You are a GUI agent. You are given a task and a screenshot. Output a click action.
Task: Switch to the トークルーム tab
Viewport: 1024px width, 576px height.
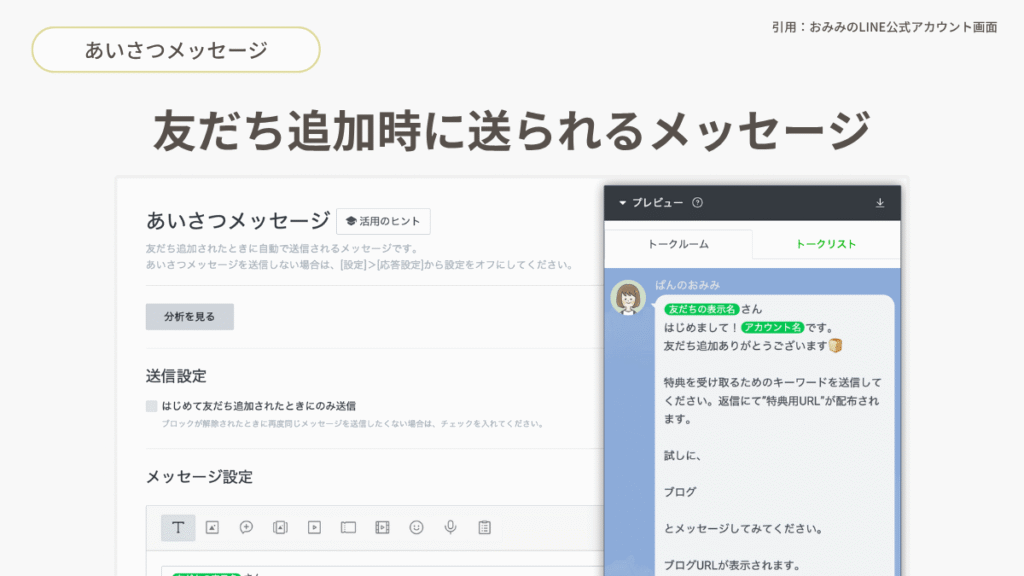pyautogui.click(x=679, y=244)
